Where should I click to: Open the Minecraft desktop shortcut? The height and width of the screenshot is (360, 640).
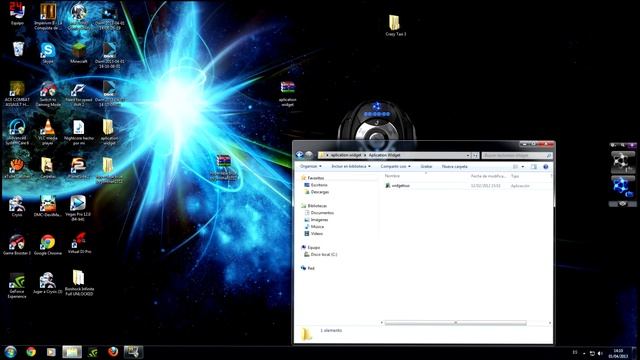coord(78,53)
